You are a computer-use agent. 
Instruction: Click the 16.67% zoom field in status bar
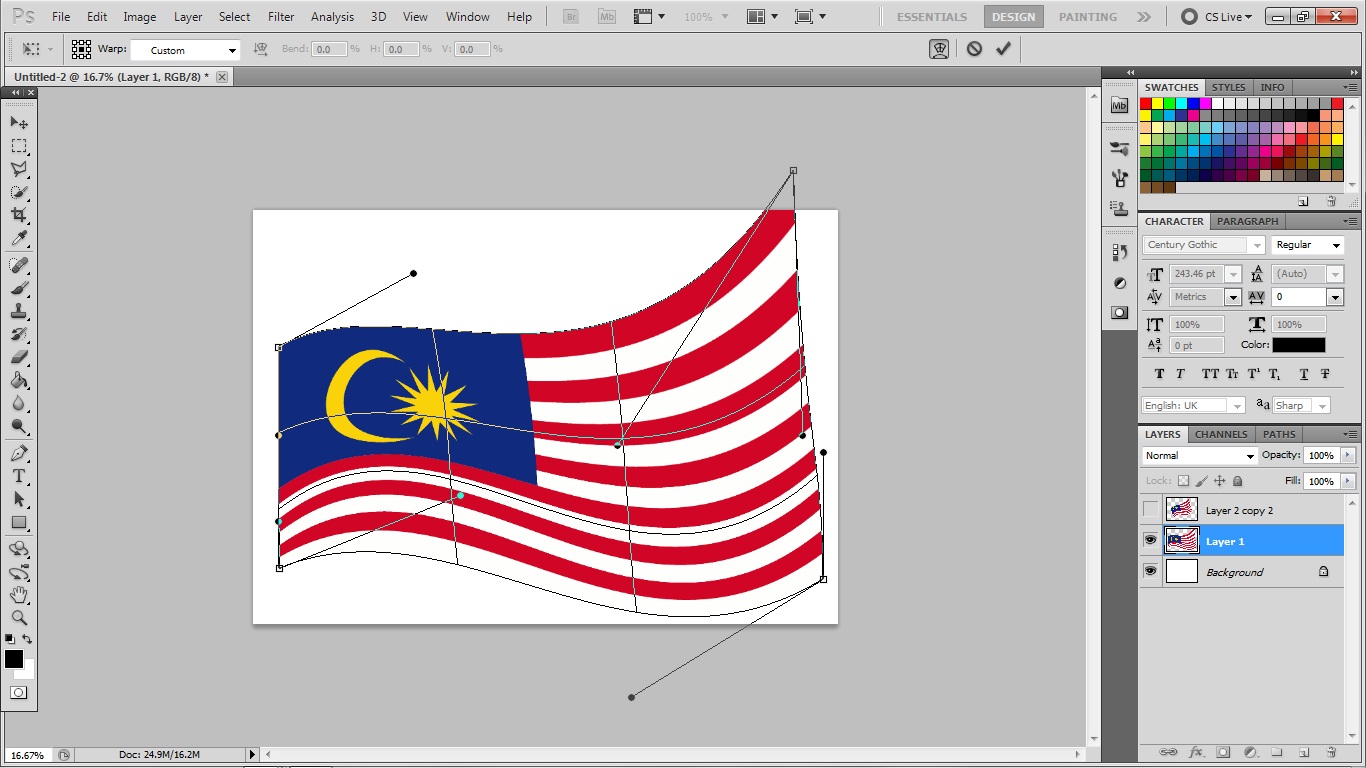click(x=28, y=755)
